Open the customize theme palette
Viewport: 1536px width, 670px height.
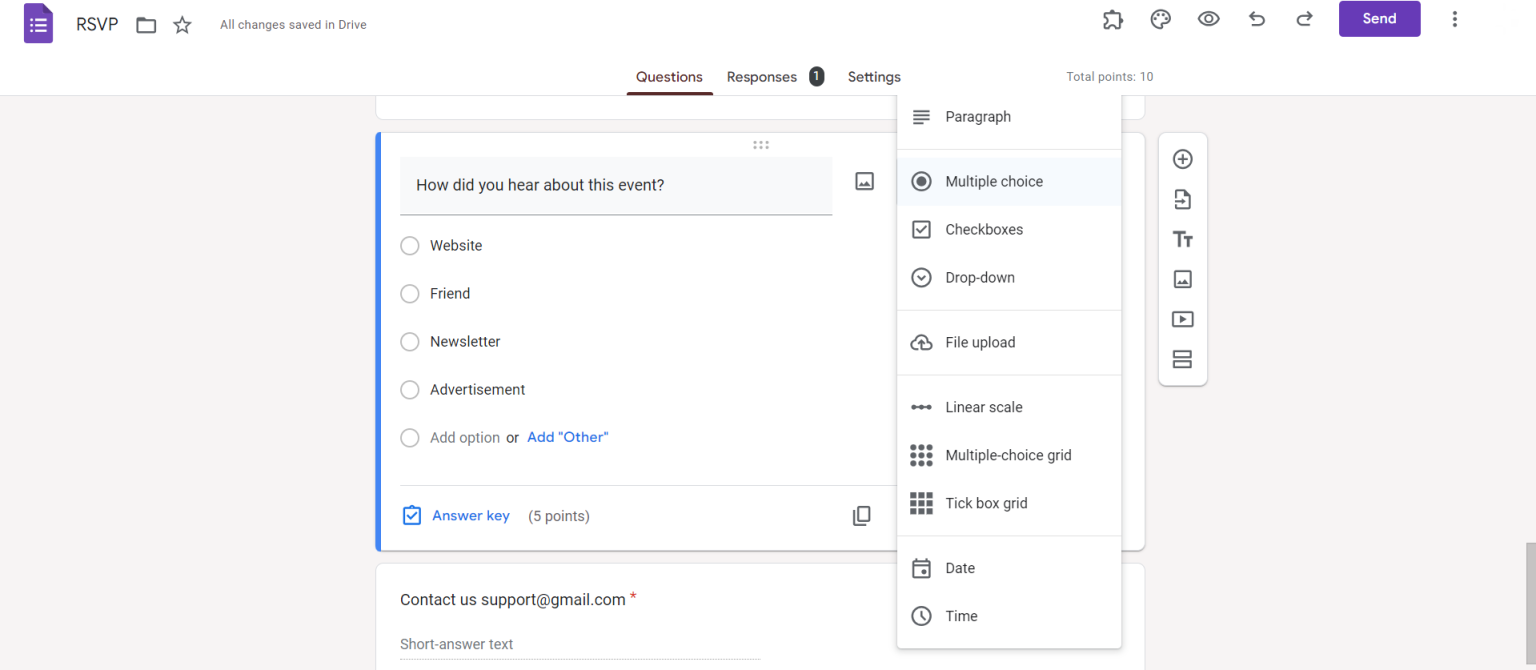[1160, 19]
